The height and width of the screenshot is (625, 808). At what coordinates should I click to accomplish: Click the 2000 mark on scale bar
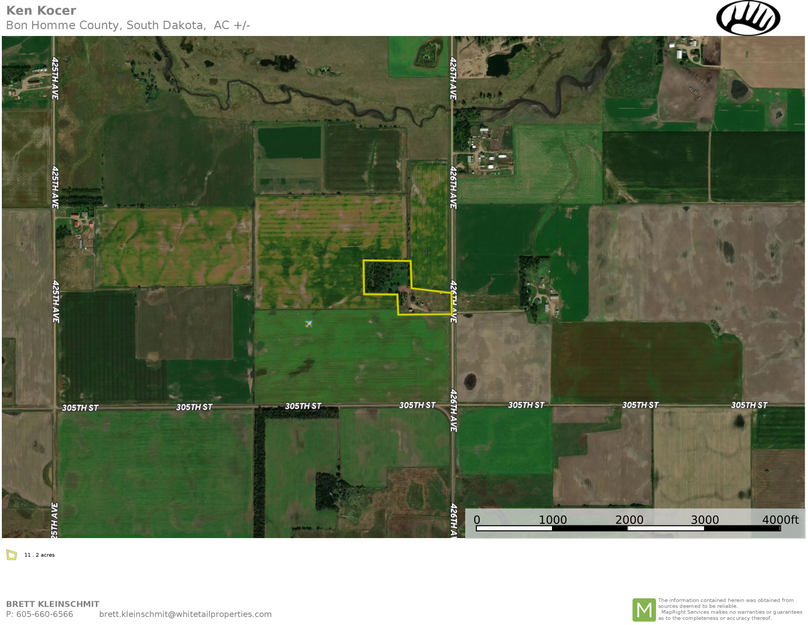click(629, 519)
